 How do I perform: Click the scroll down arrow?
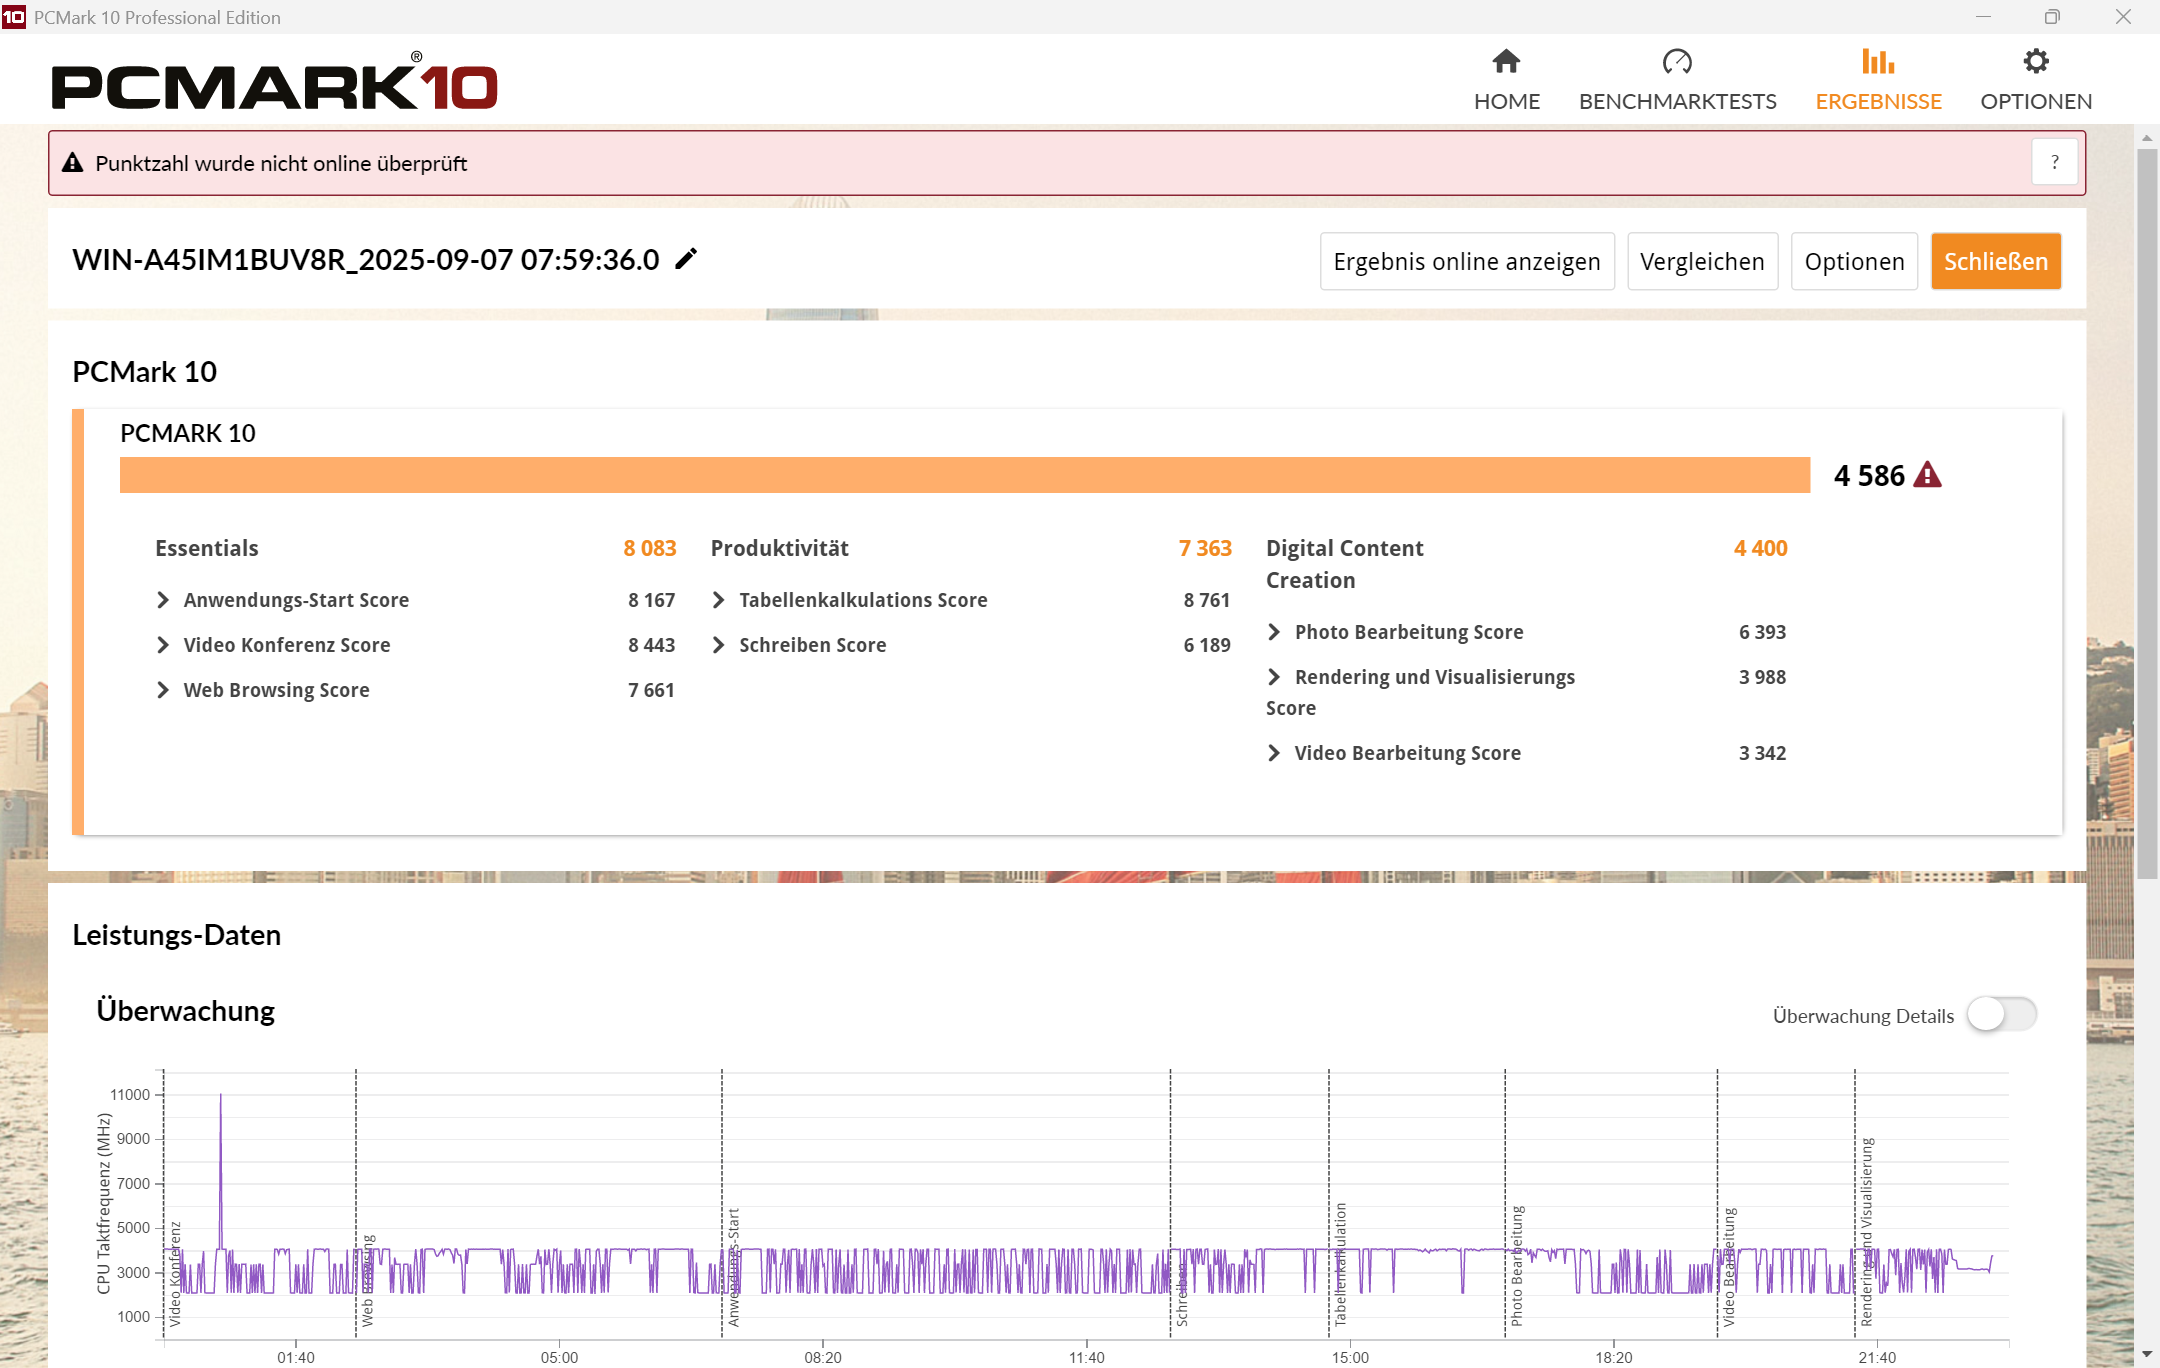[2147, 1354]
